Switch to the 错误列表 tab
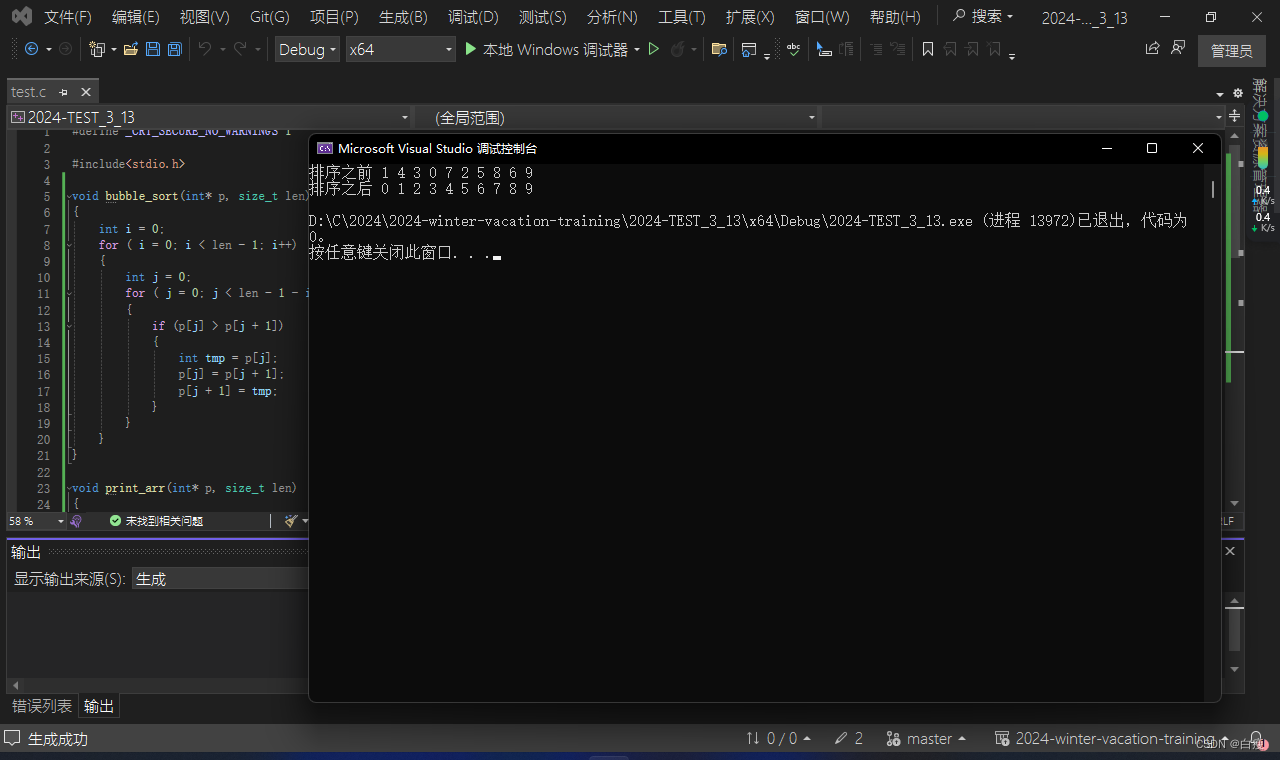 click(42, 707)
